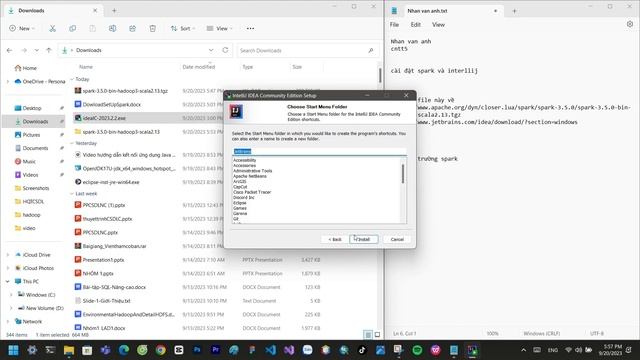
Task: Expand Network in navigation pane
Action: [x=8, y=321]
